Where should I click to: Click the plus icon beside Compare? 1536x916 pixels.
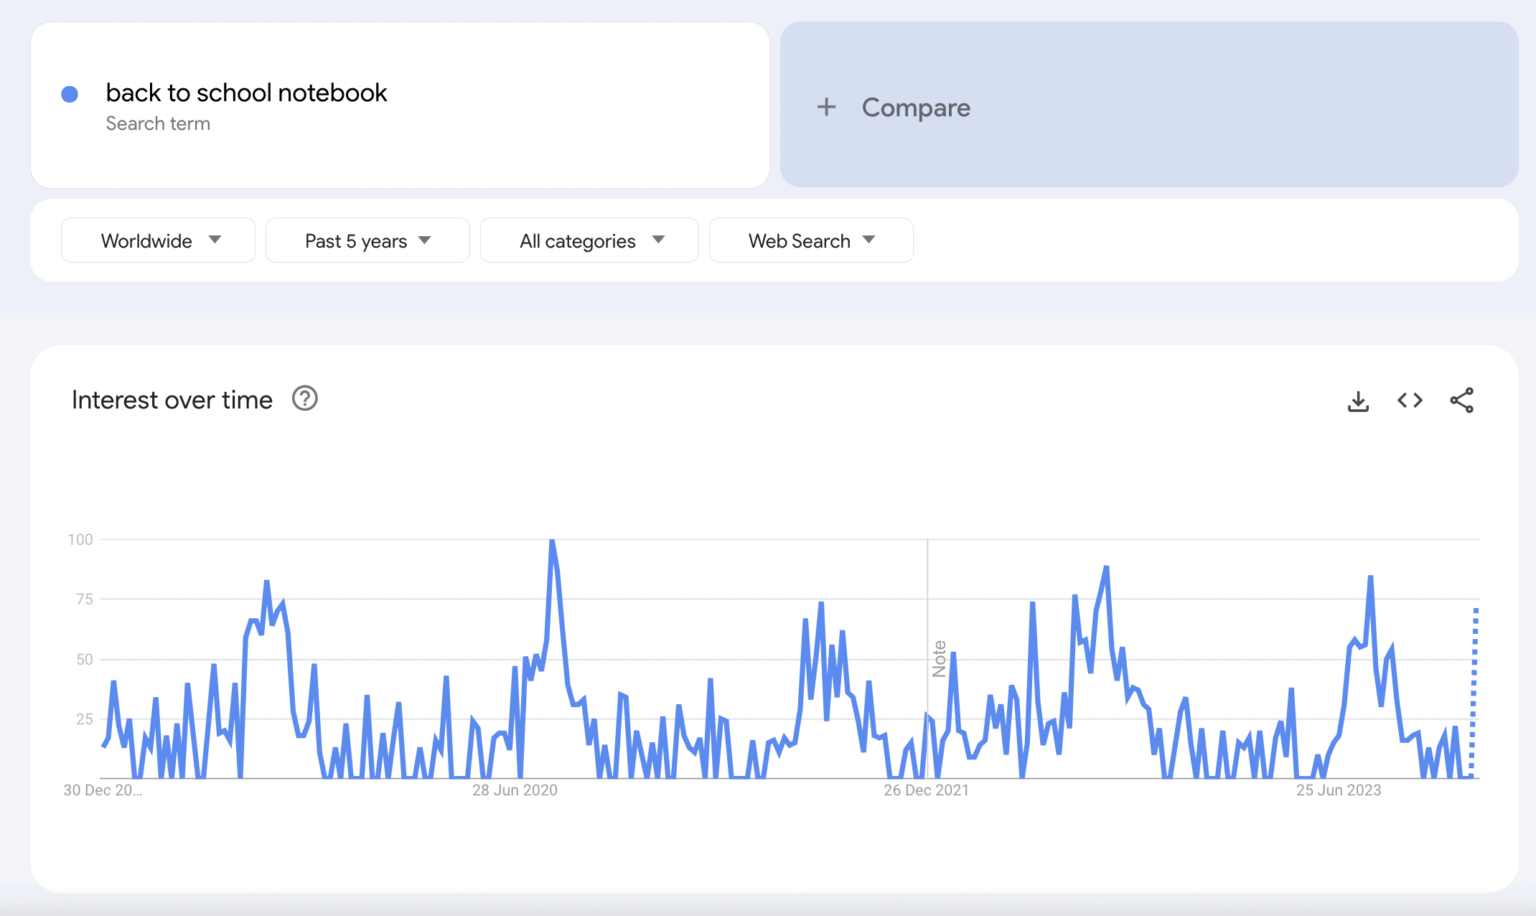click(x=826, y=107)
